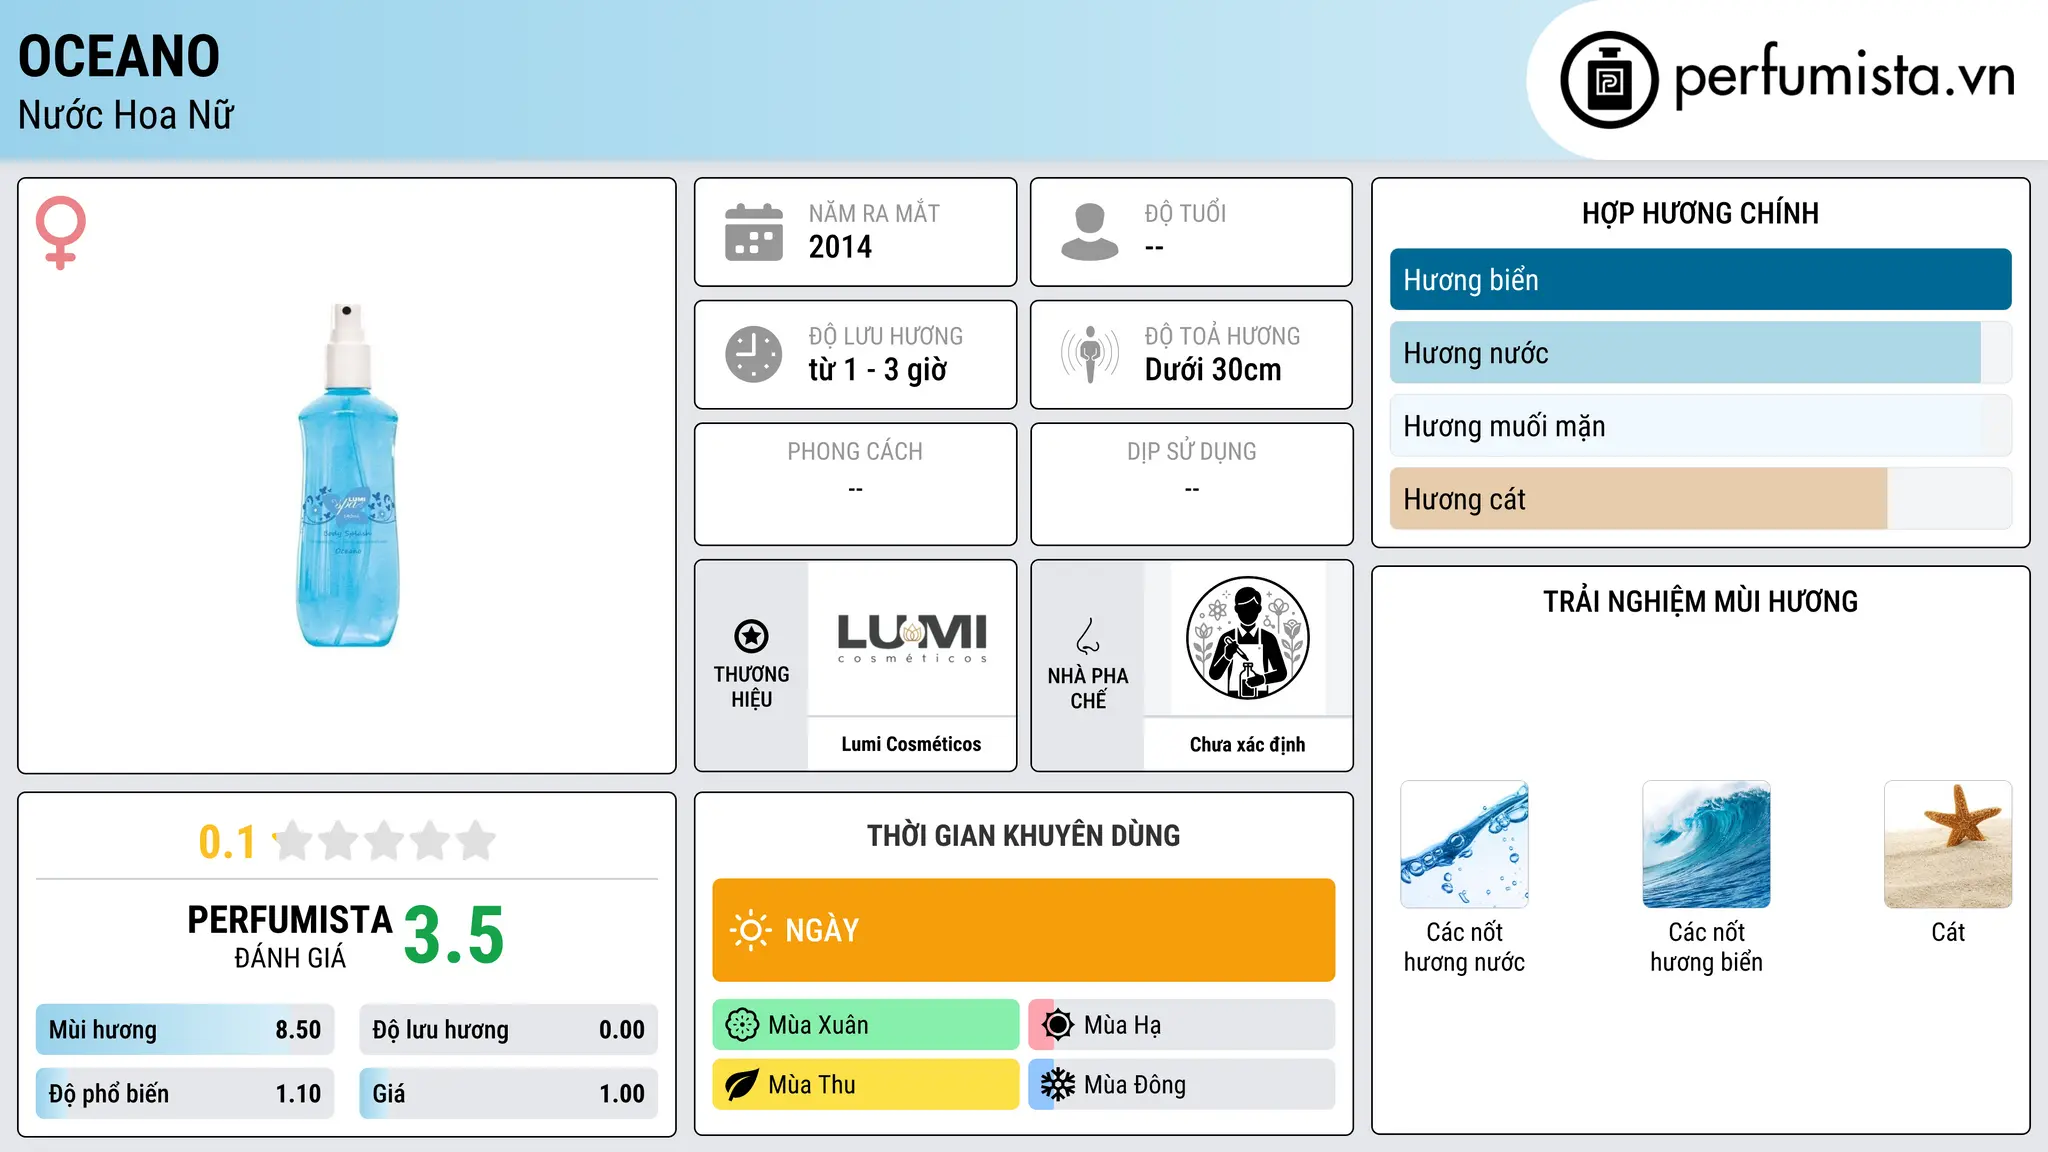Viewport: 2048px width, 1152px height.
Task: Click the clock icon beside Độ lưu hương
Action: [x=754, y=354]
